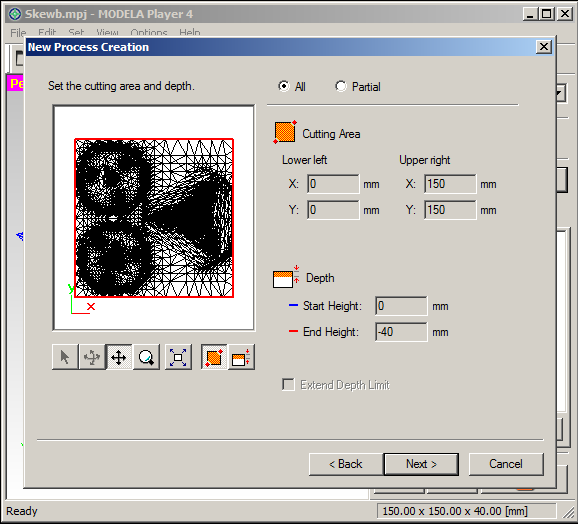Viewport: 578px width, 524px height.
Task: Click the Ready status bar text
Action: 22,511
